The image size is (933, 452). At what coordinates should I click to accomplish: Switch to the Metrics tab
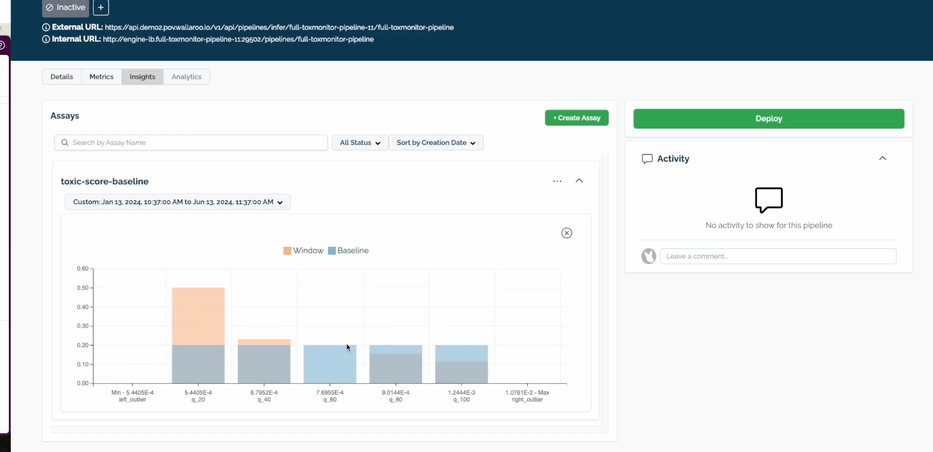point(101,77)
